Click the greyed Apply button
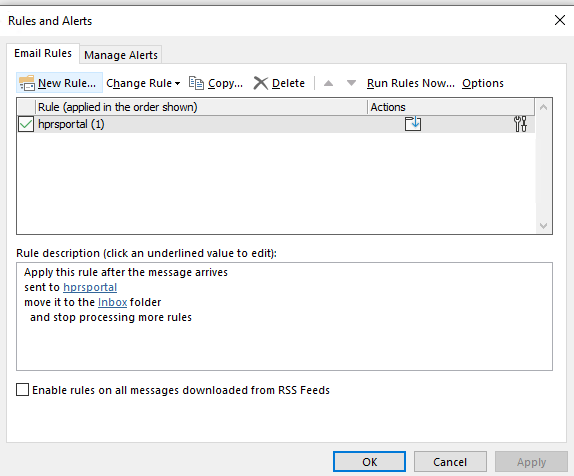The width and height of the screenshot is (574, 476). (531, 462)
